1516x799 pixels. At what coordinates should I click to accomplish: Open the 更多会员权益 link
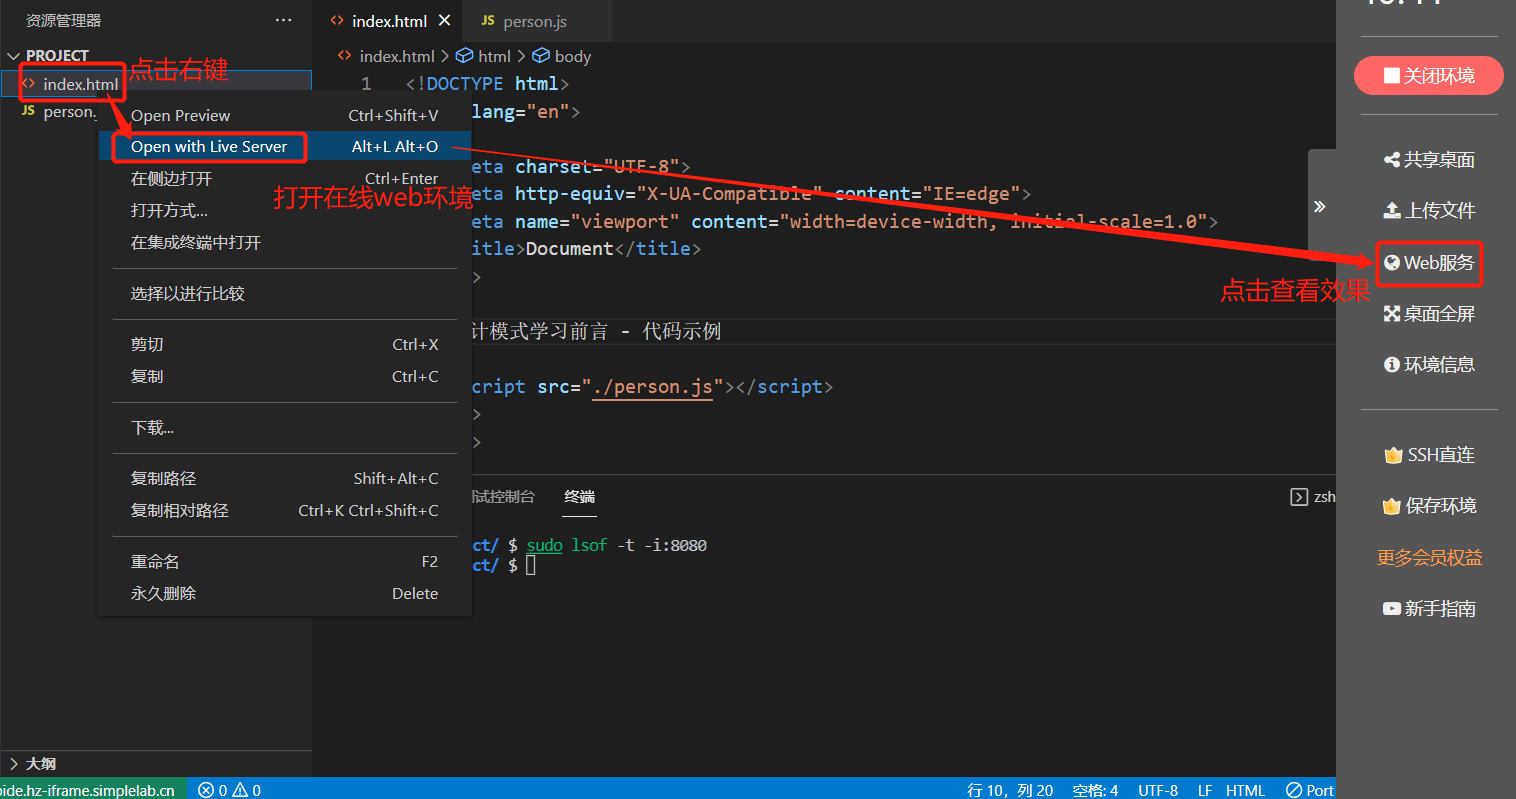point(1429,557)
